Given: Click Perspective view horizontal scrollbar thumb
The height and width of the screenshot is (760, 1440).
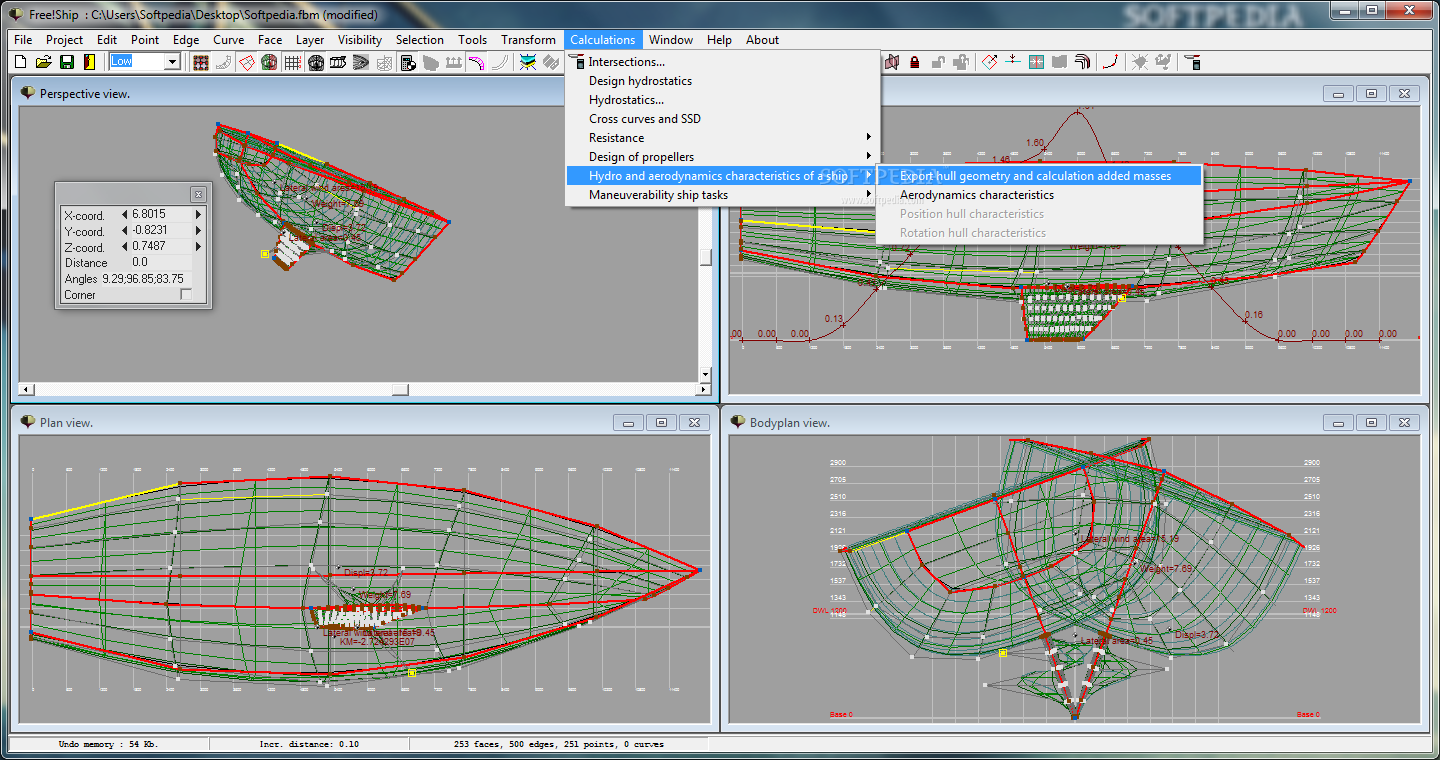Looking at the screenshot, I should 400,390.
